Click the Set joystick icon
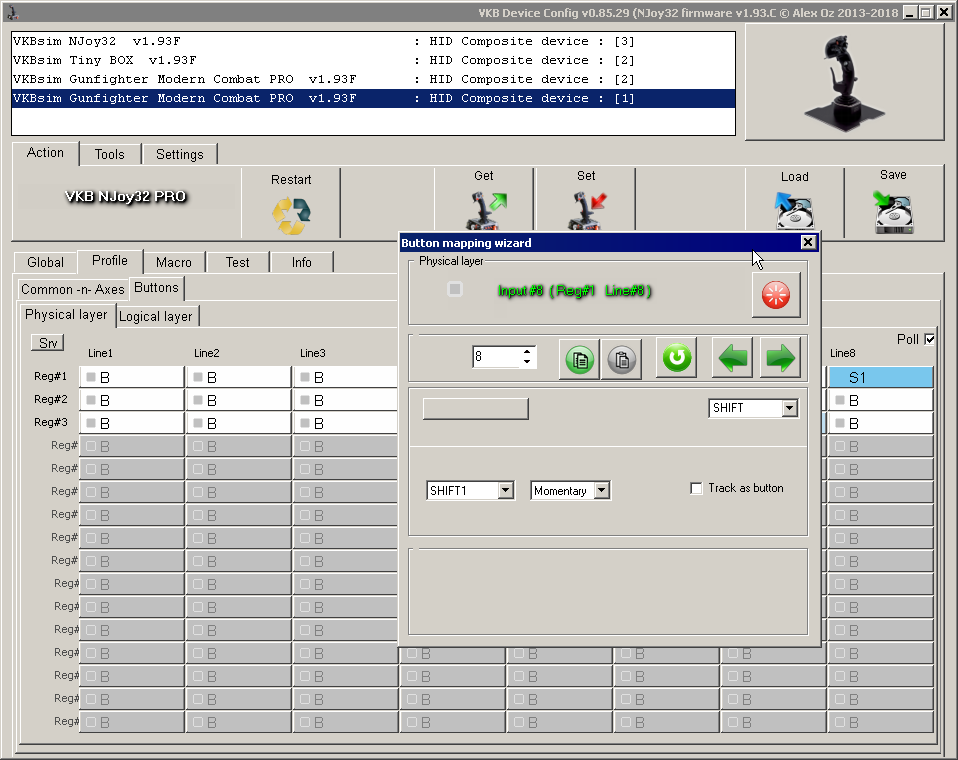 (587, 210)
